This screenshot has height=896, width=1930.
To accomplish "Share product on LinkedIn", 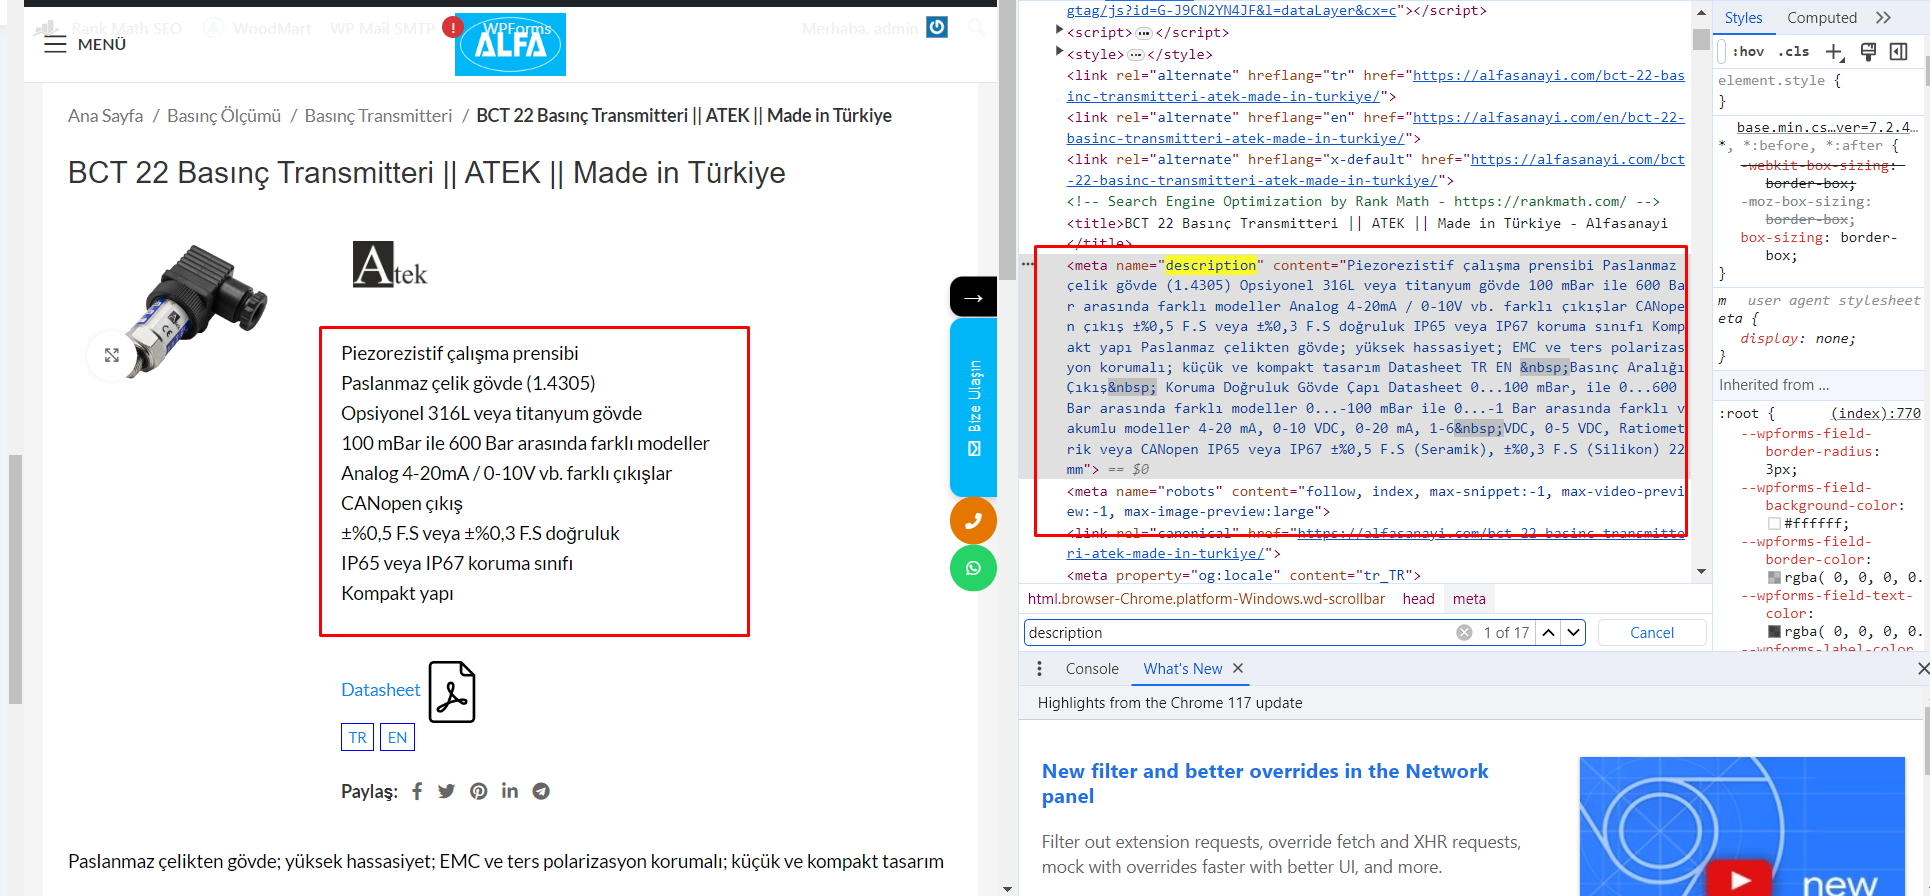I will pyautogui.click(x=510, y=791).
